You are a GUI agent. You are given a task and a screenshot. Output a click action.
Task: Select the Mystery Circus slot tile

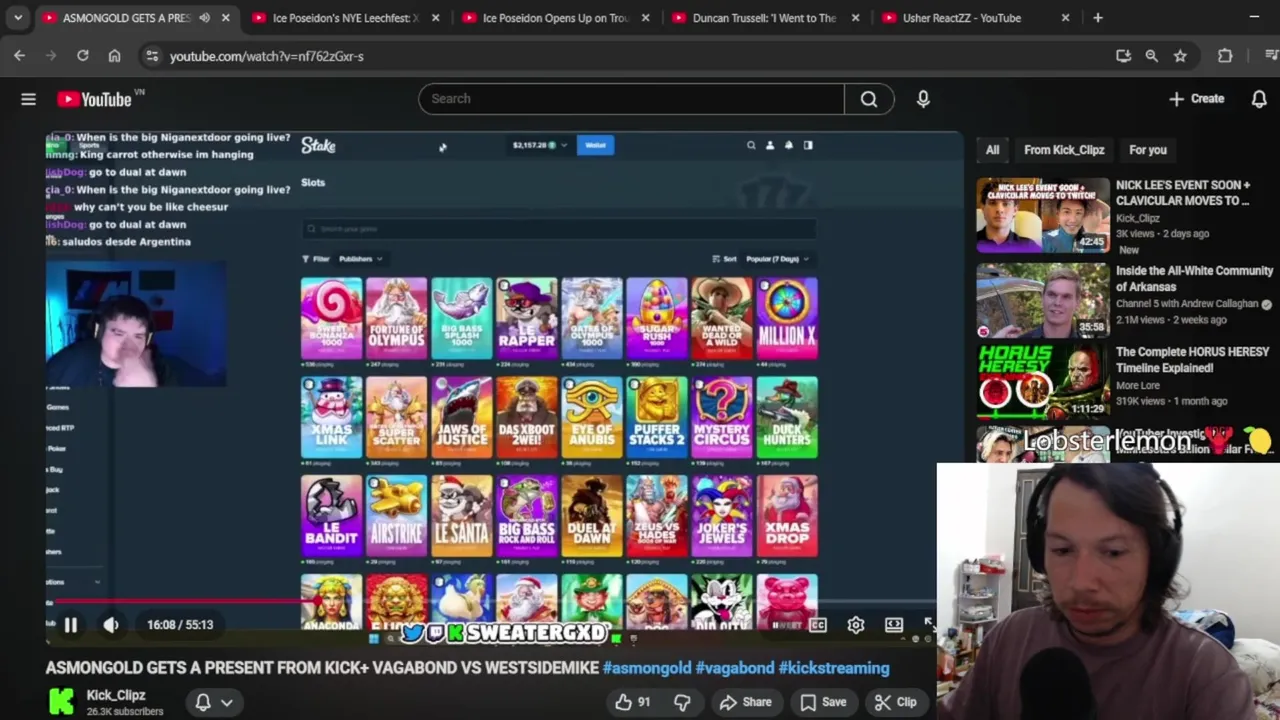tap(722, 417)
